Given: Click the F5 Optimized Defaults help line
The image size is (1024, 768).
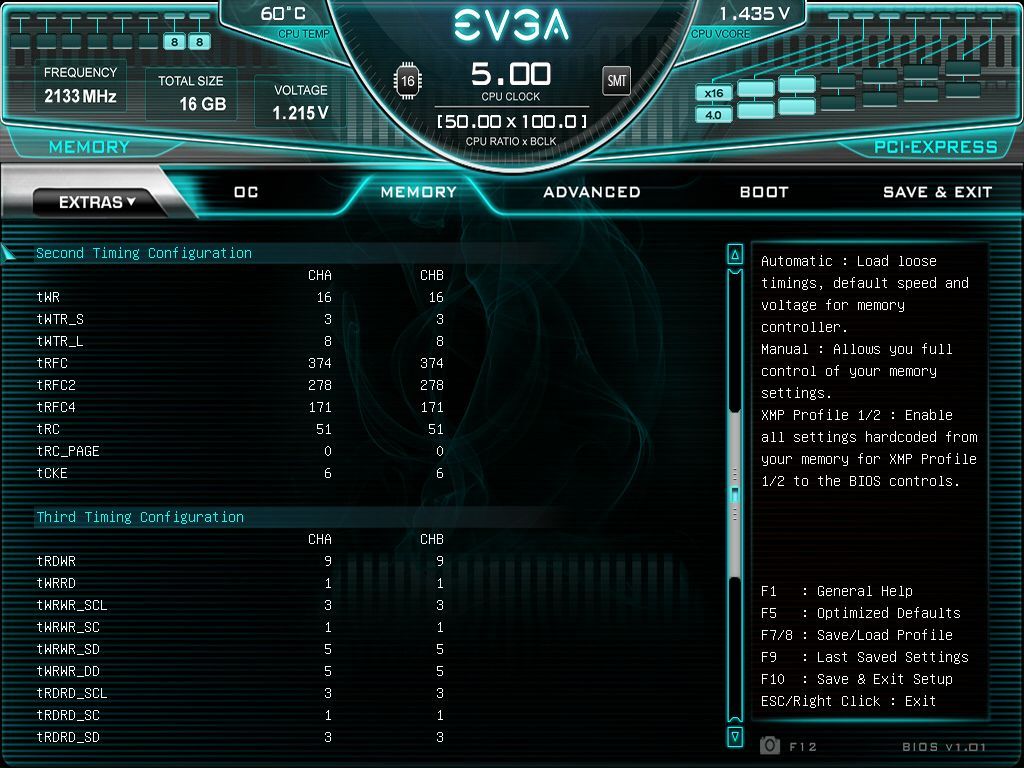Looking at the screenshot, I should (x=861, y=613).
